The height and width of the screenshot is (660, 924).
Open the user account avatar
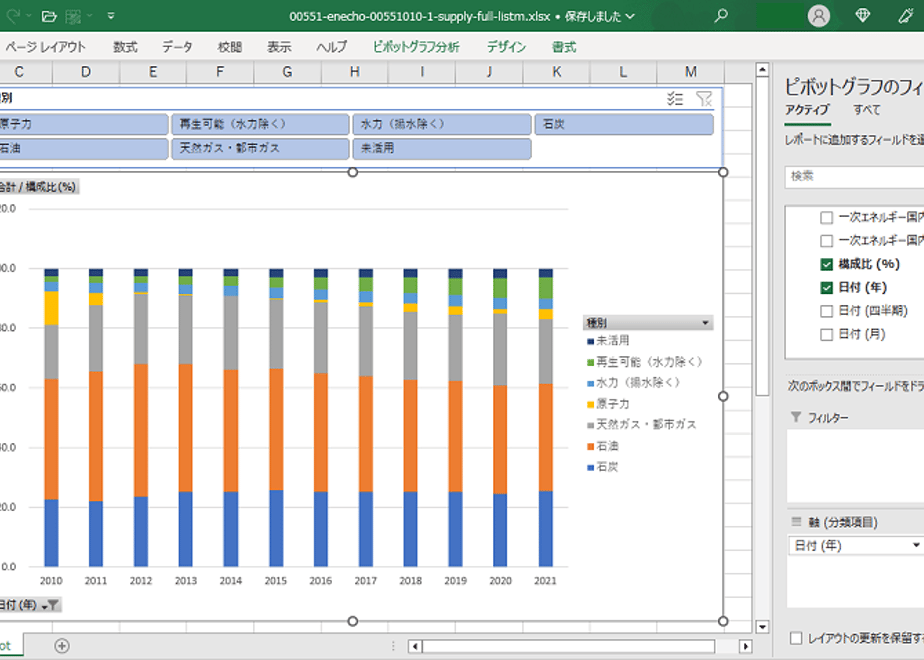pyautogui.click(x=819, y=16)
